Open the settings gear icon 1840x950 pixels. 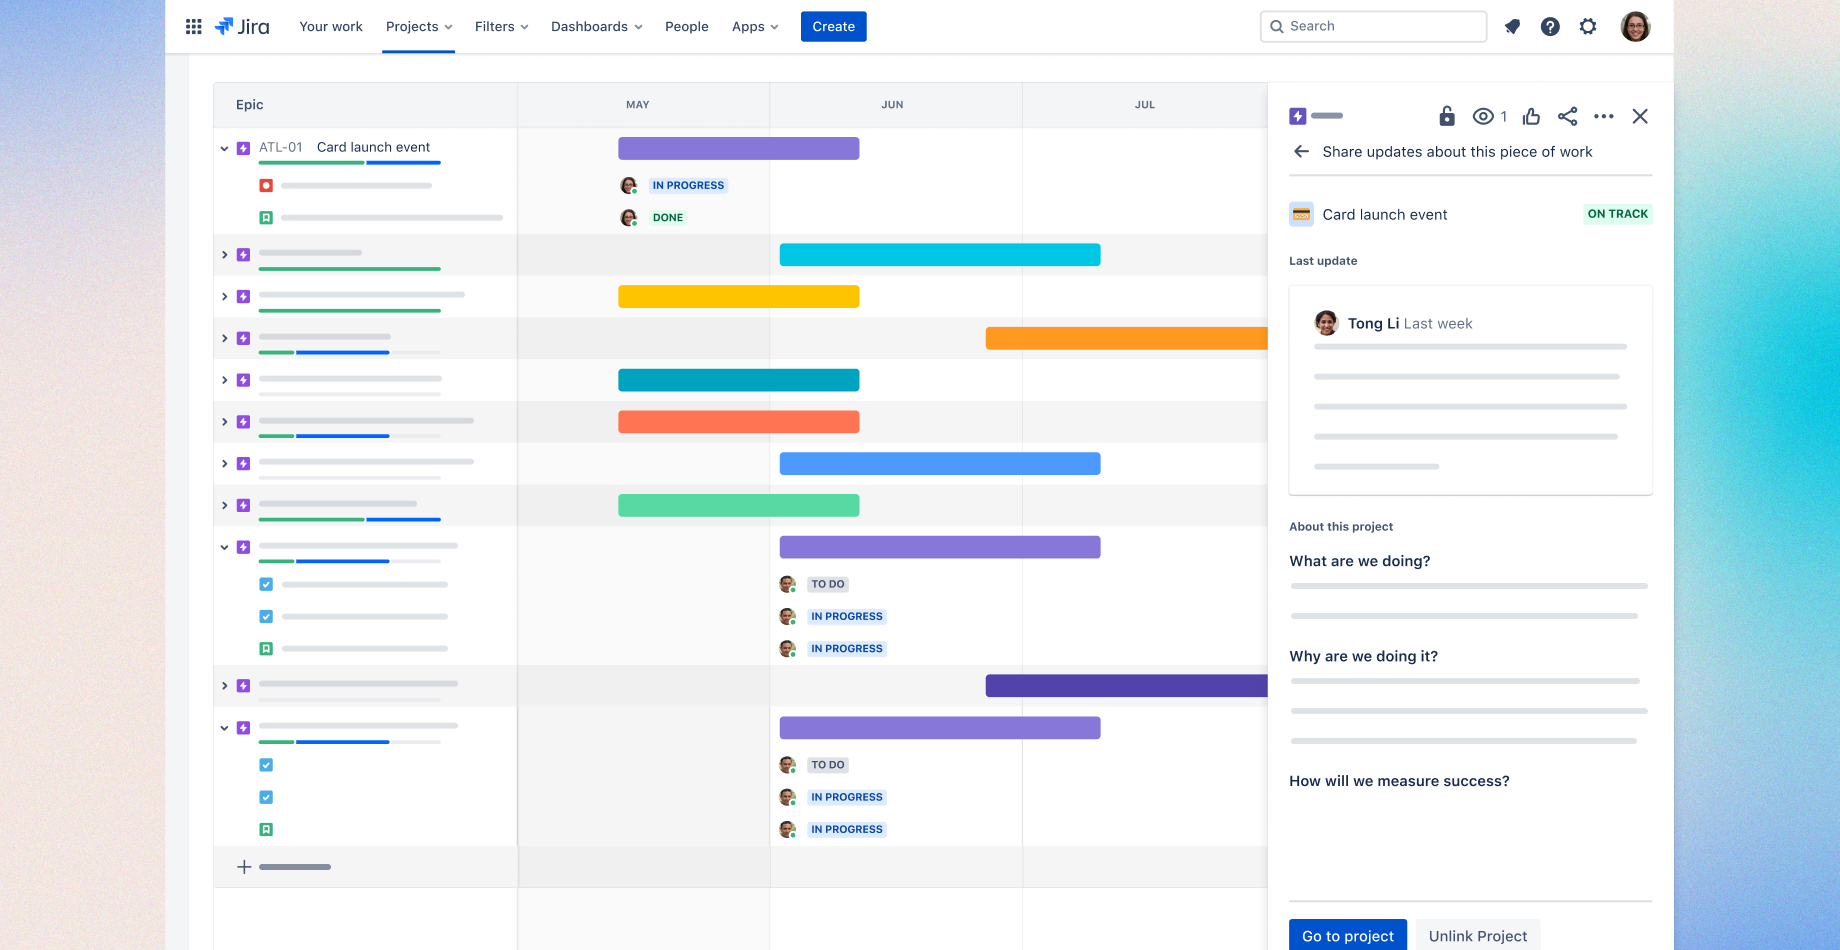[x=1588, y=27]
